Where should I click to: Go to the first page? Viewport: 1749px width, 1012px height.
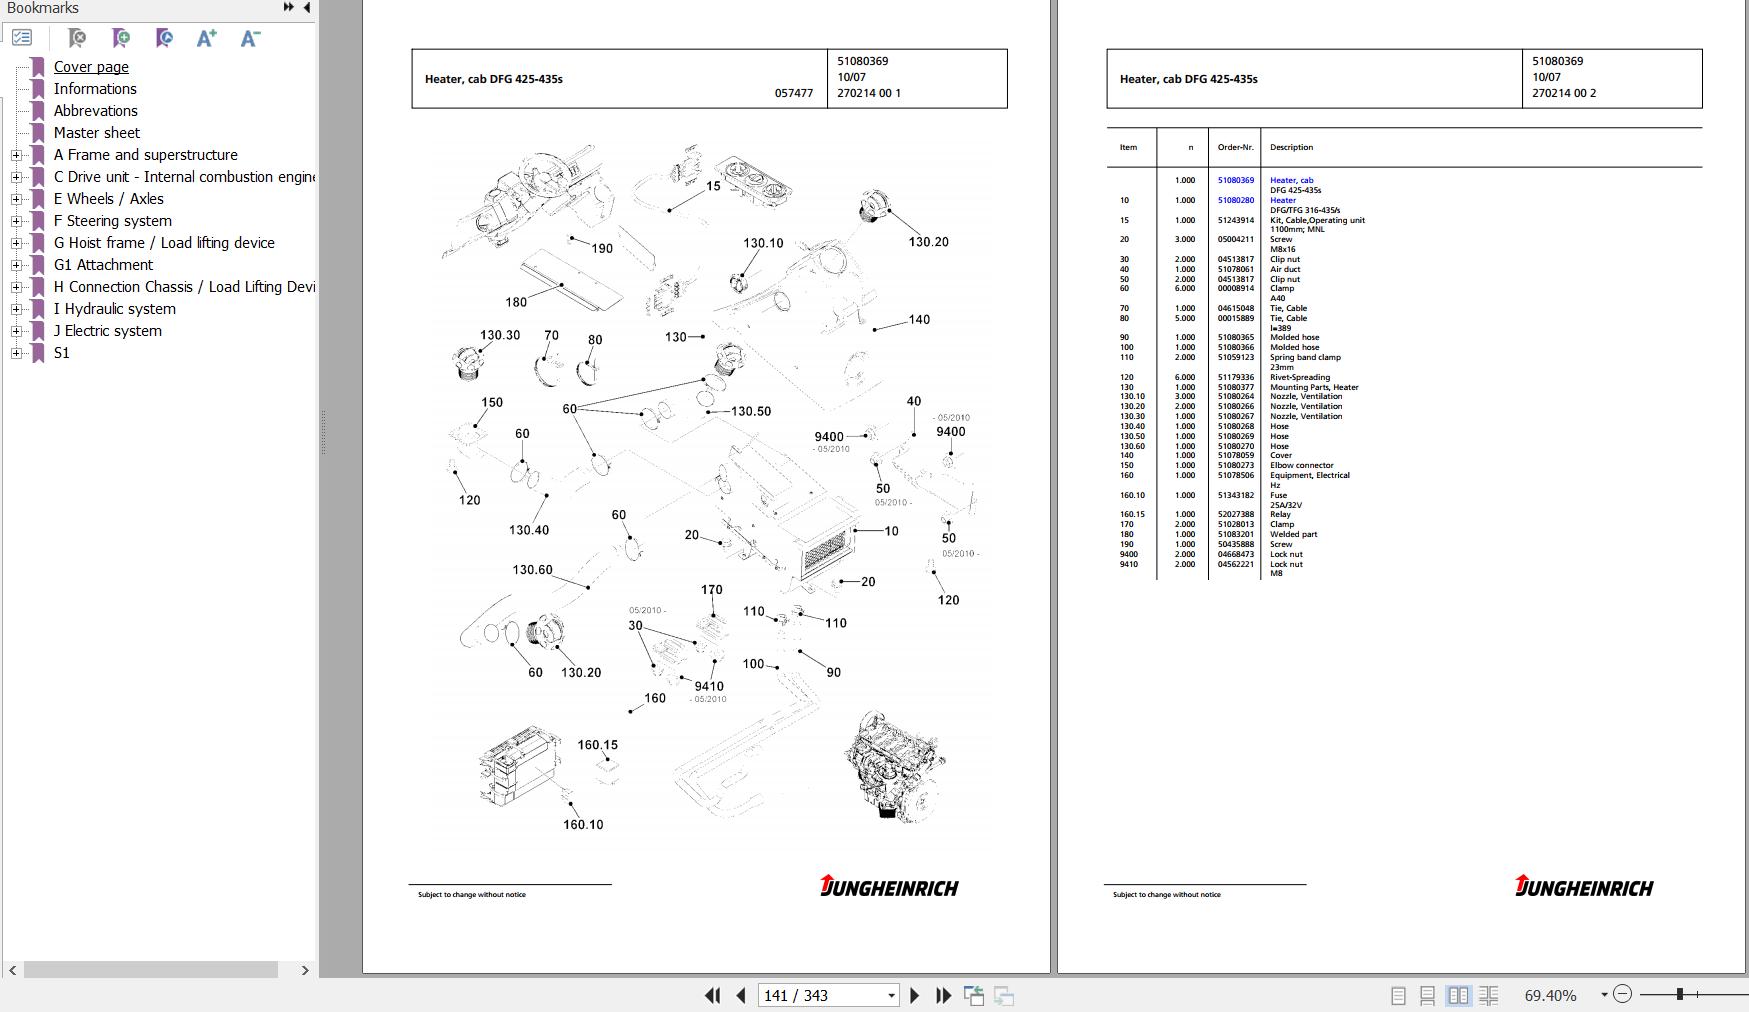pyautogui.click(x=712, y=995)
